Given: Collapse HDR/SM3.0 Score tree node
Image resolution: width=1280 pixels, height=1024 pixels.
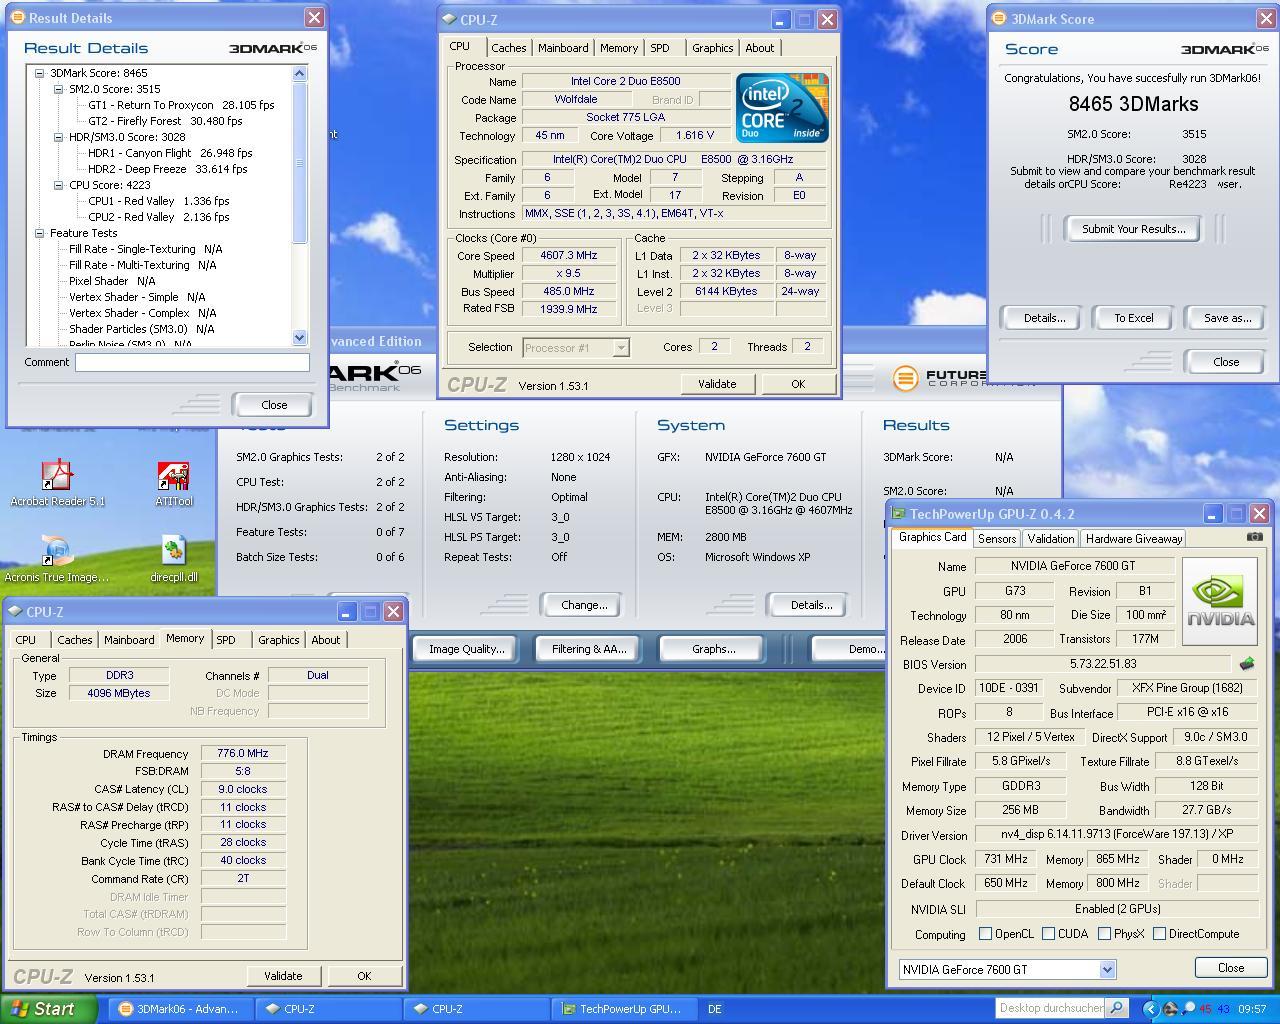Looking at the screenshot, I should click(x=59, y=137).
